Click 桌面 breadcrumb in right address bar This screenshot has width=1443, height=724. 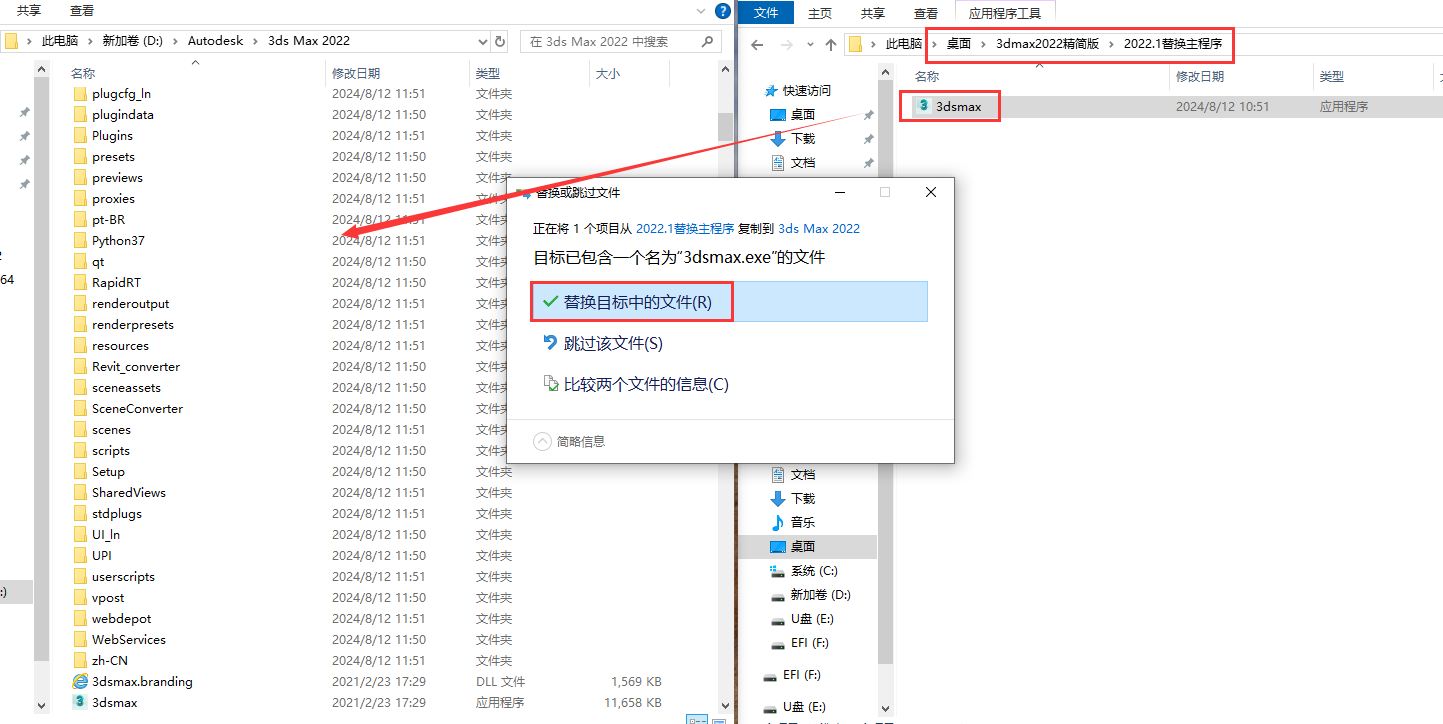click(958, 44)
